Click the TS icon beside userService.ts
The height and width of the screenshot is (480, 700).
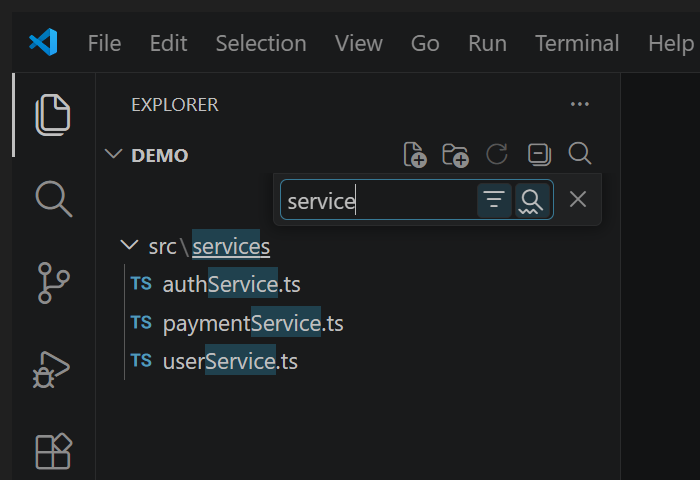tap(141, 360)
